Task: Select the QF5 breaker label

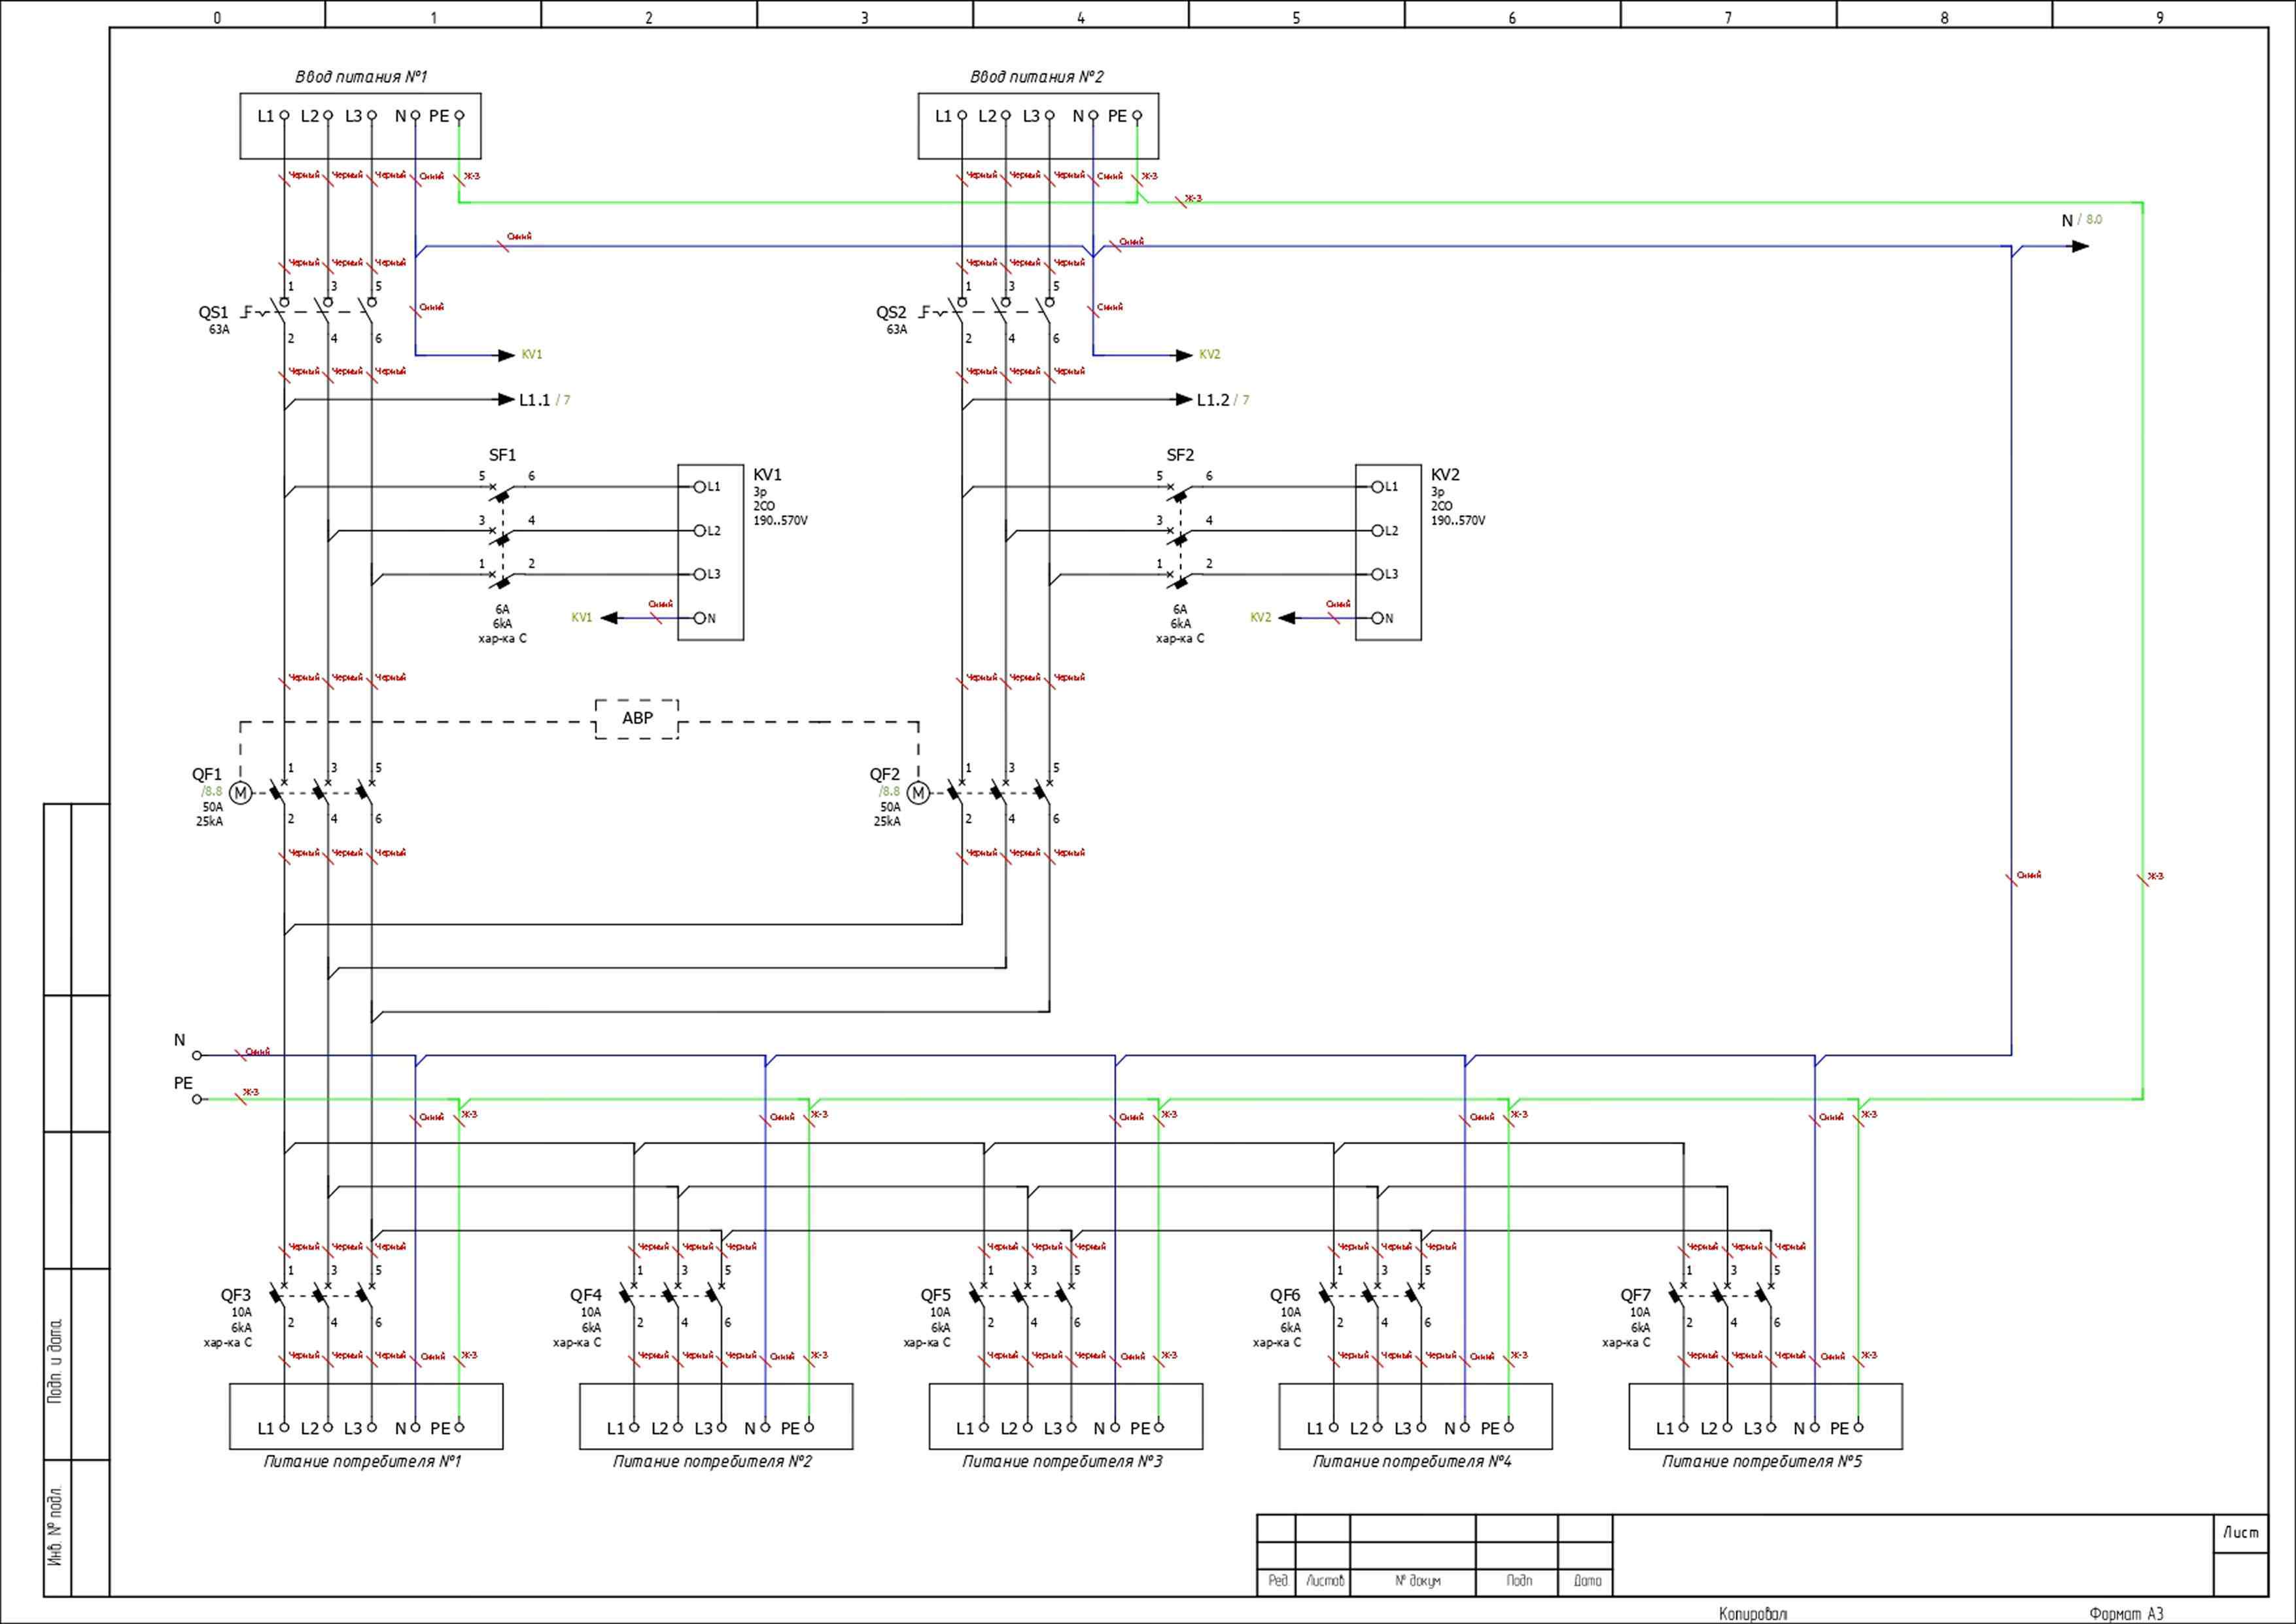Action: click(935, 1295)
